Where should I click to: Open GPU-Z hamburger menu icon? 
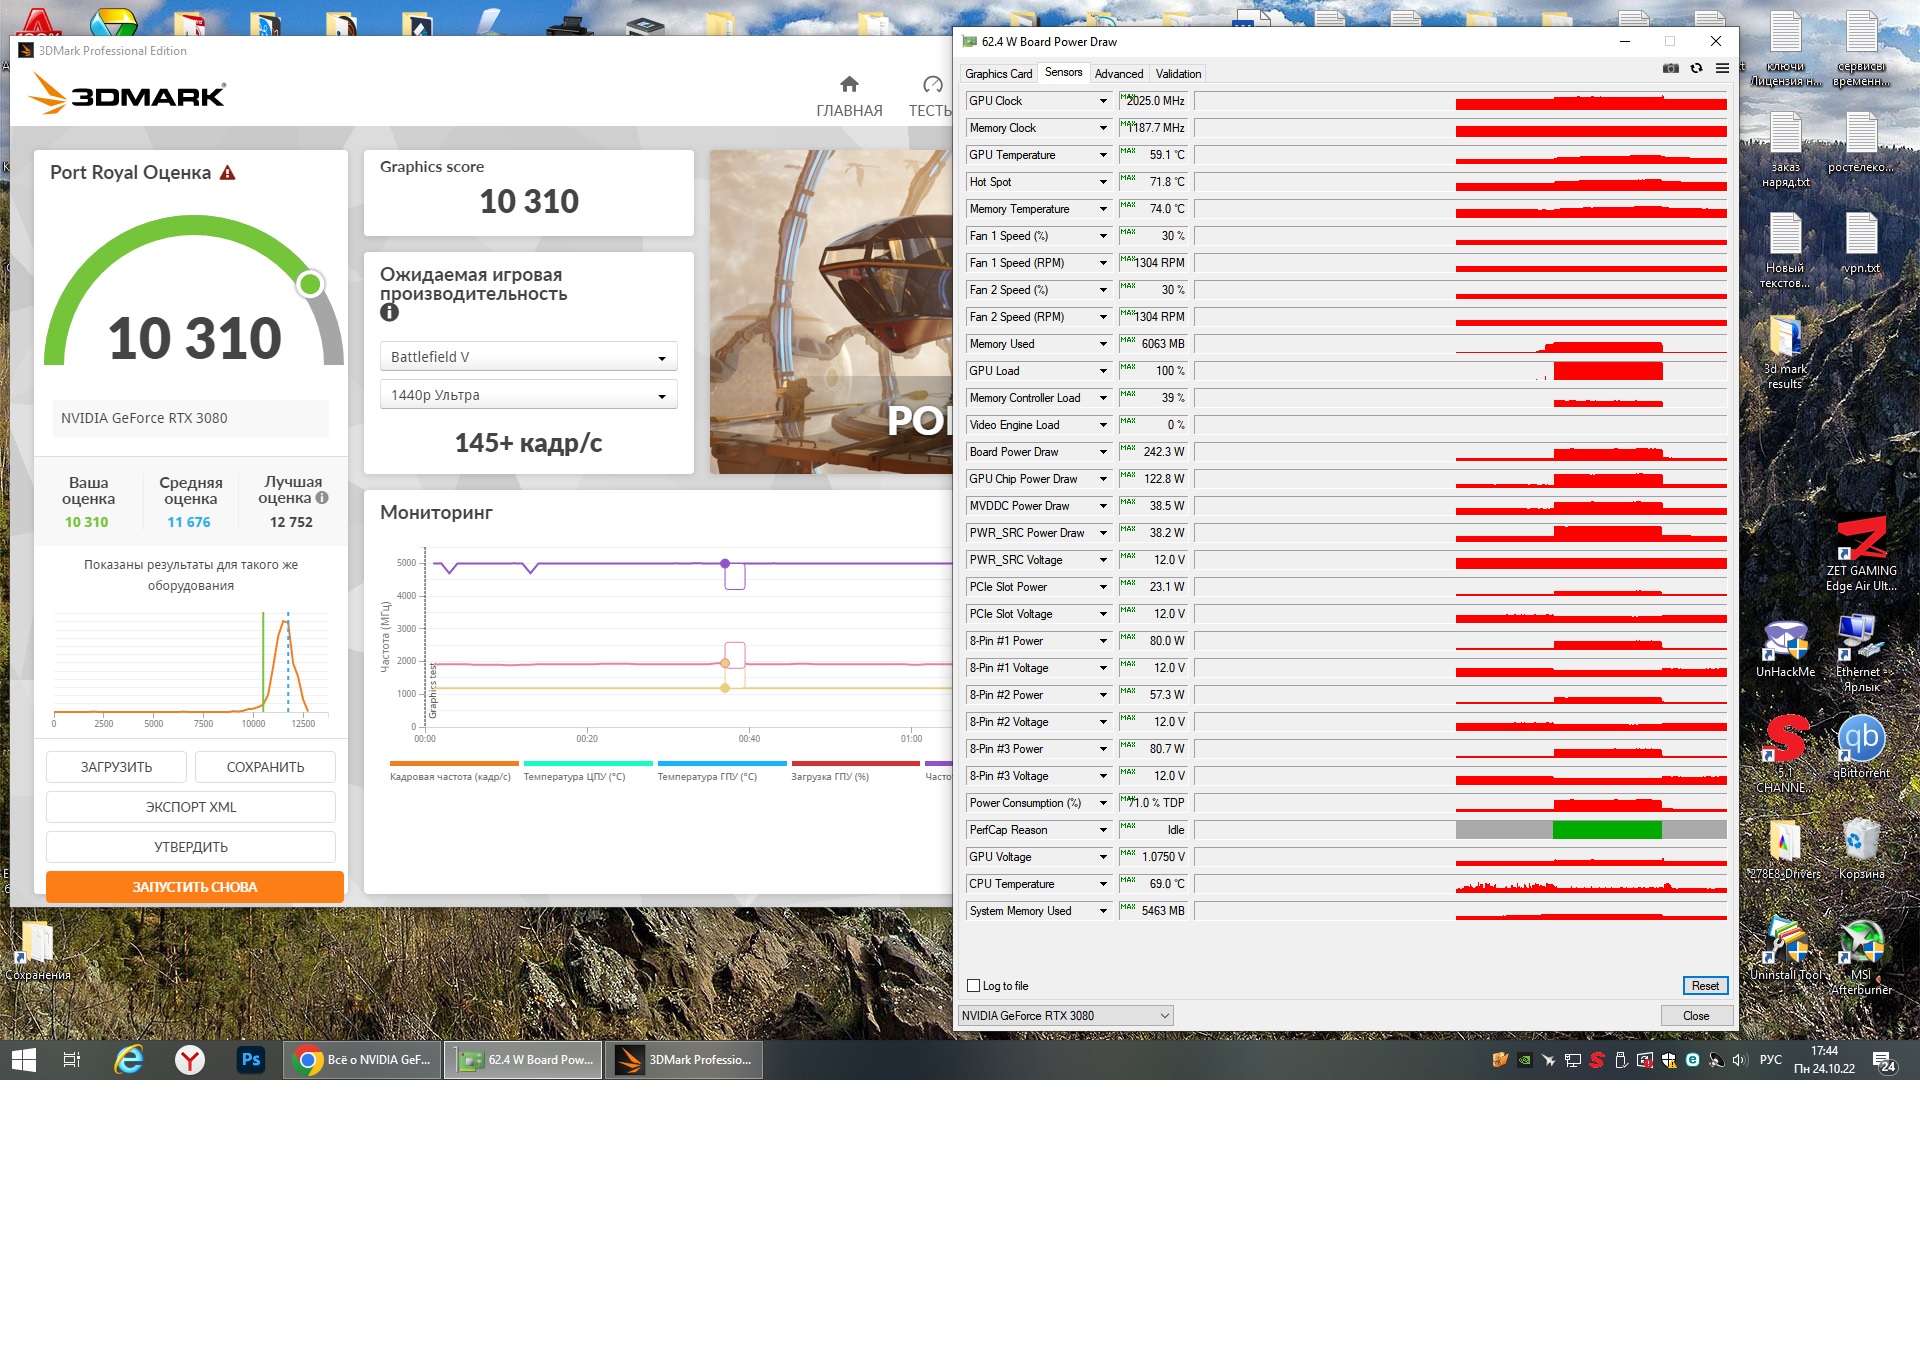[x=1722, y=68]
